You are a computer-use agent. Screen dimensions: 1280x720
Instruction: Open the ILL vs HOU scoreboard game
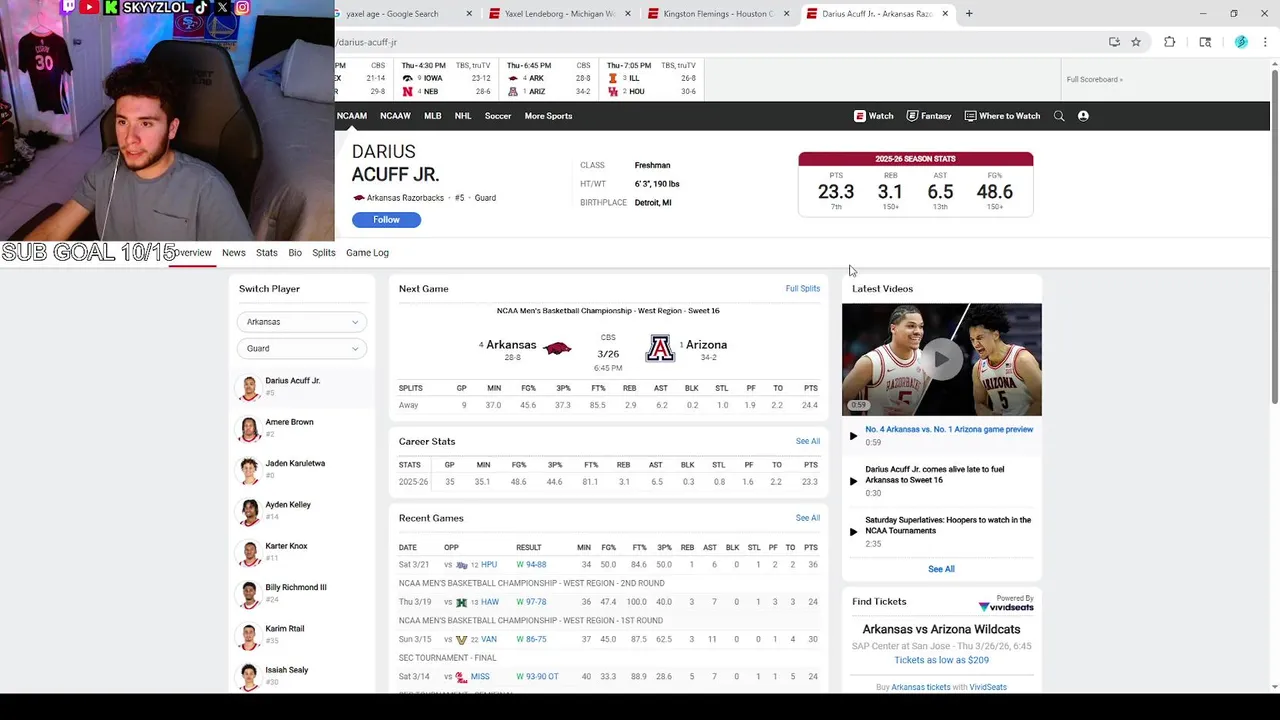pos(651,79)
